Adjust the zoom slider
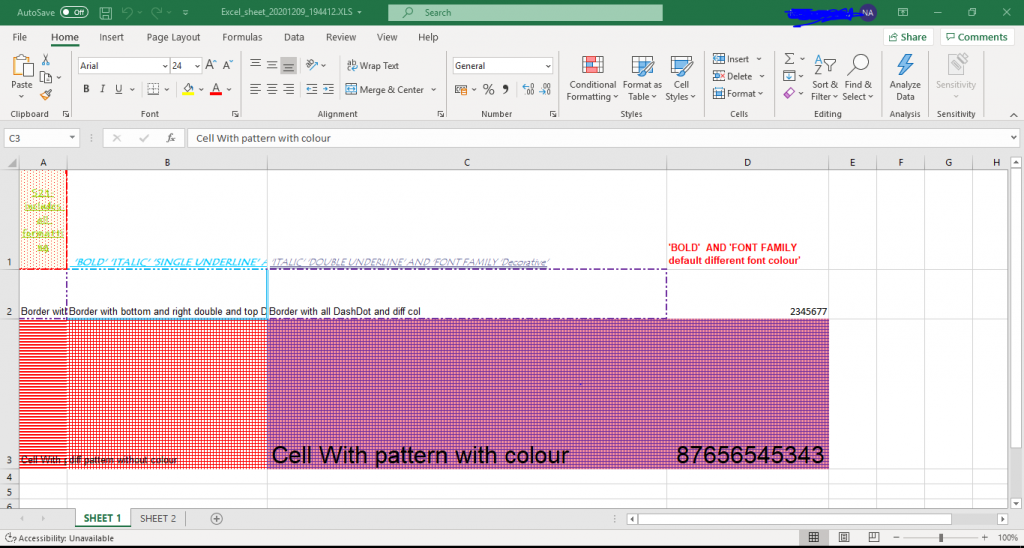The width and height of the screenshot is (1024, 548). 940,538
